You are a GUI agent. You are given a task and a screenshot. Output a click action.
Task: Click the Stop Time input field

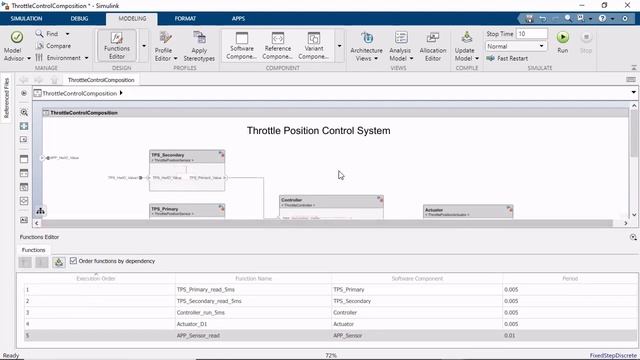(531, 34)
